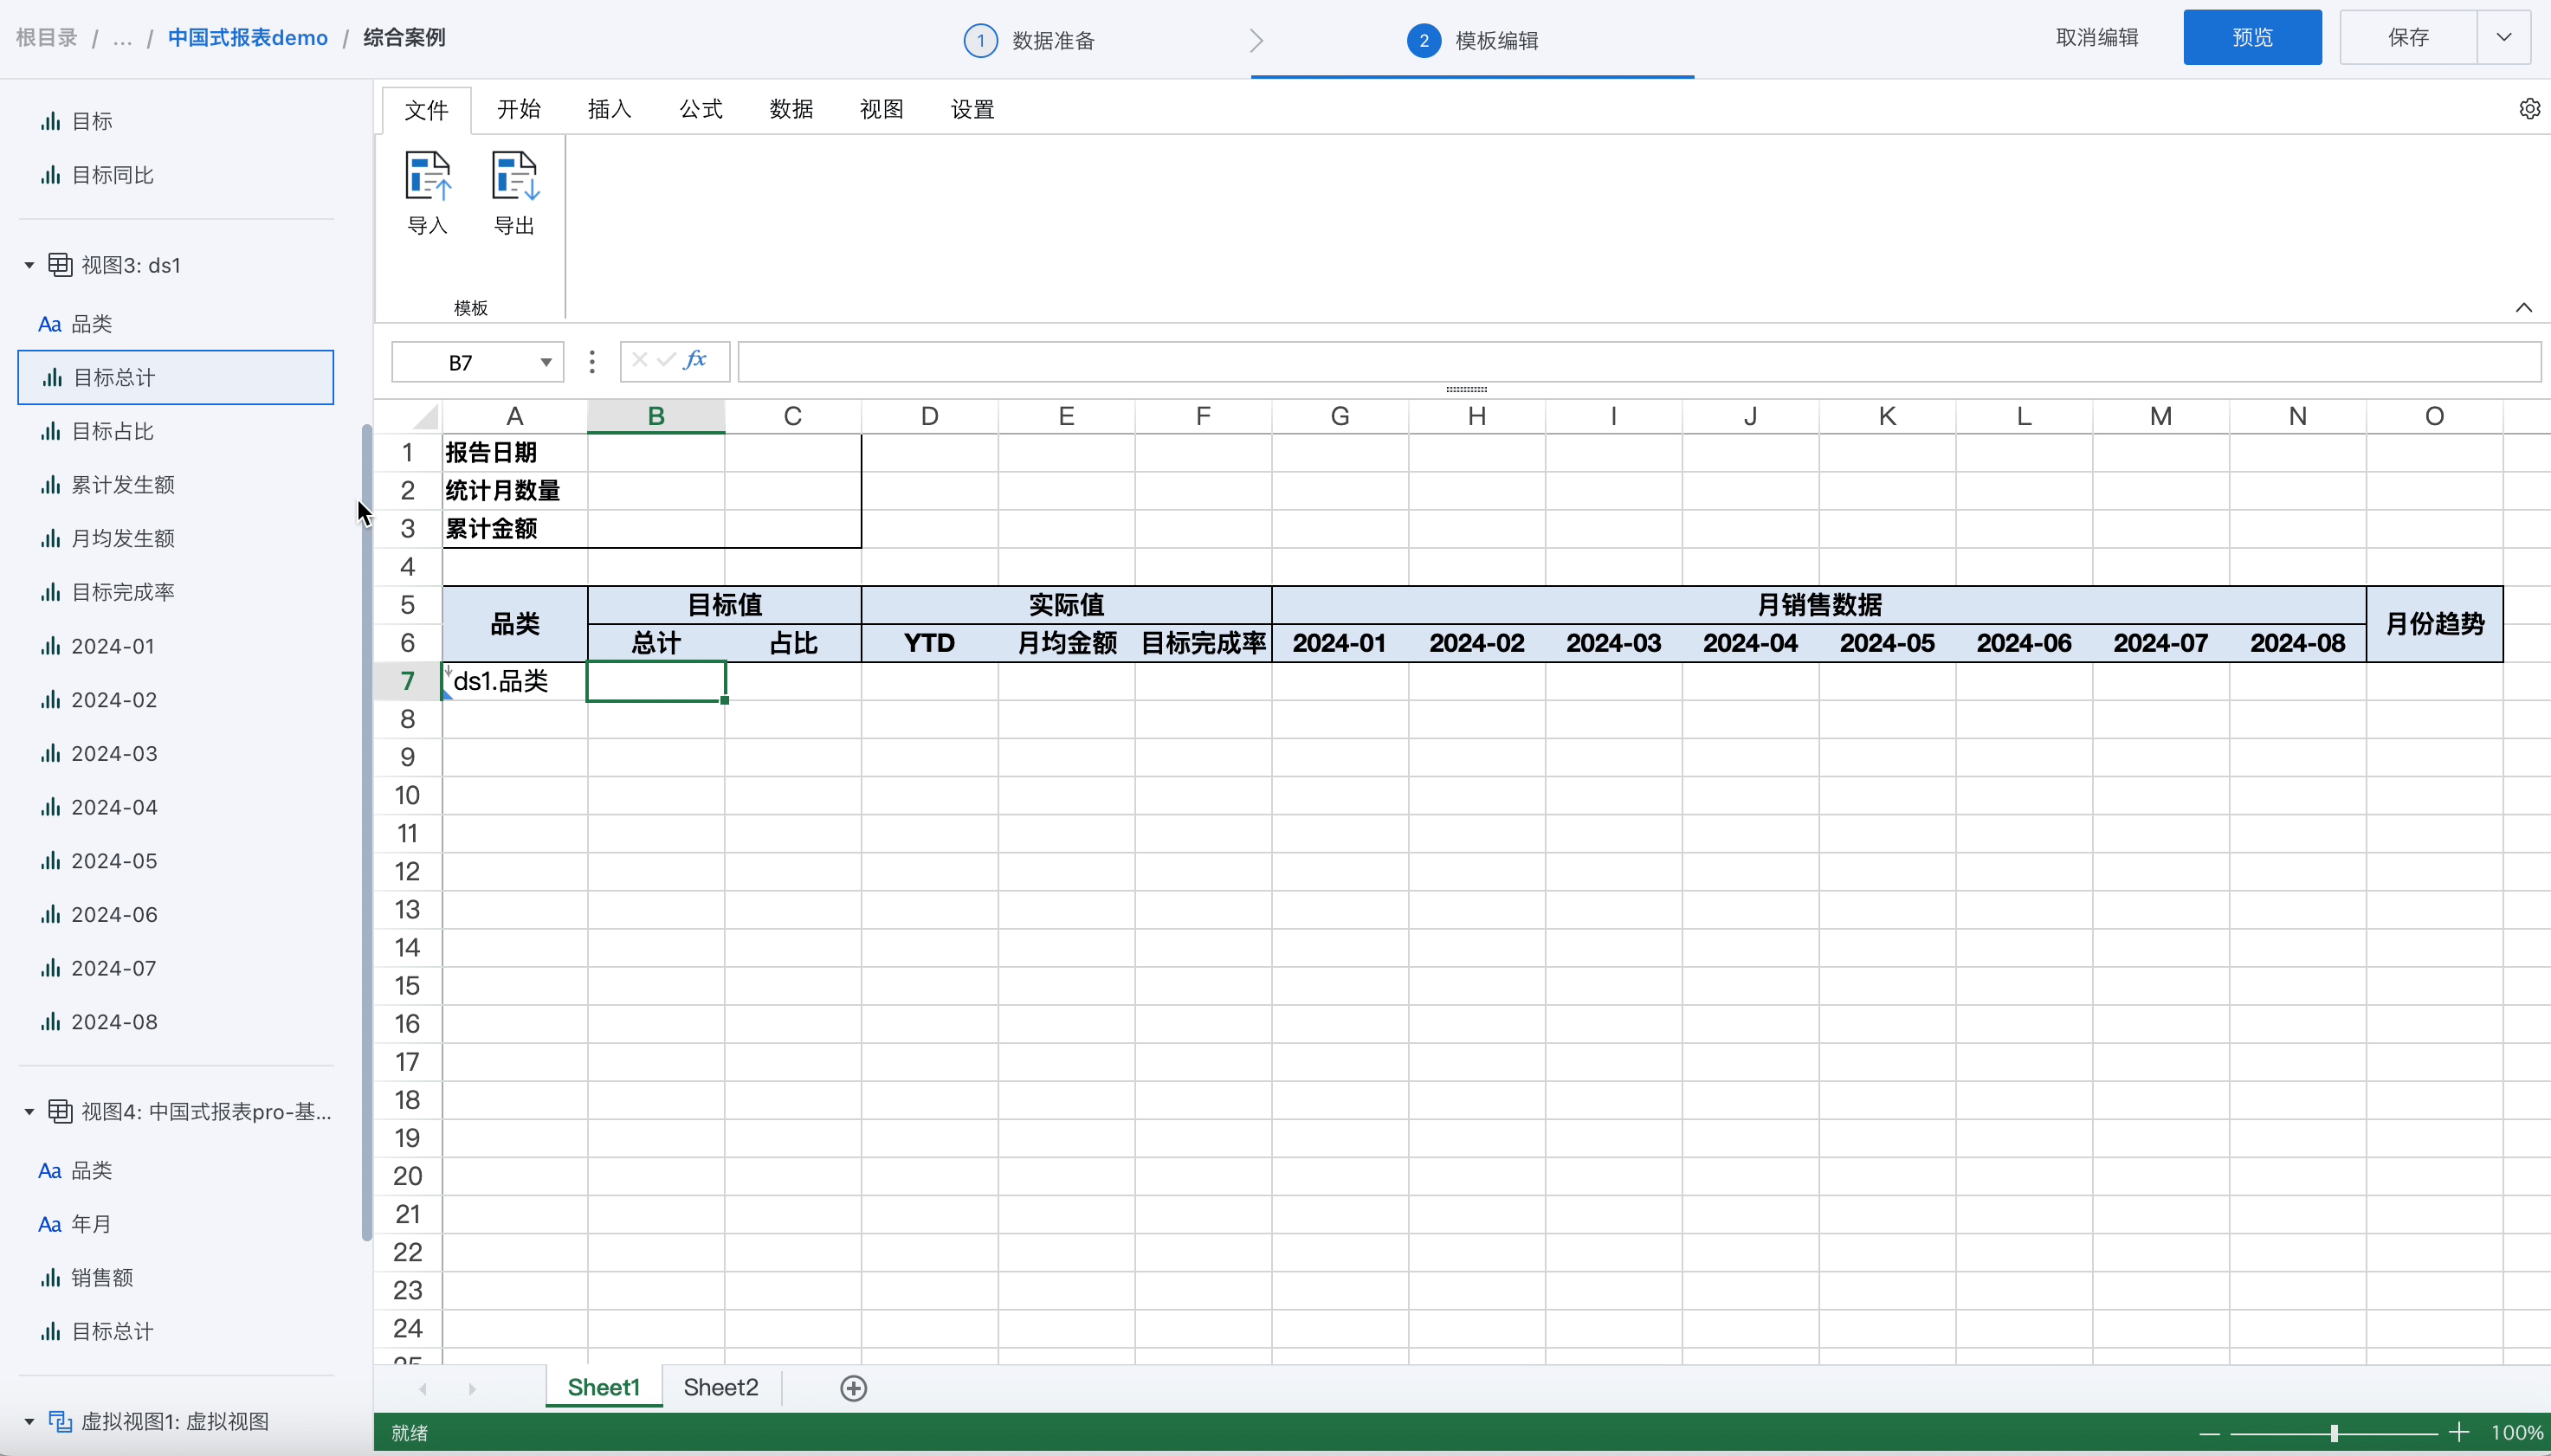Click into the formula bar input
Viewport: 2551px width, 1456px height.
coord(1639,362)
